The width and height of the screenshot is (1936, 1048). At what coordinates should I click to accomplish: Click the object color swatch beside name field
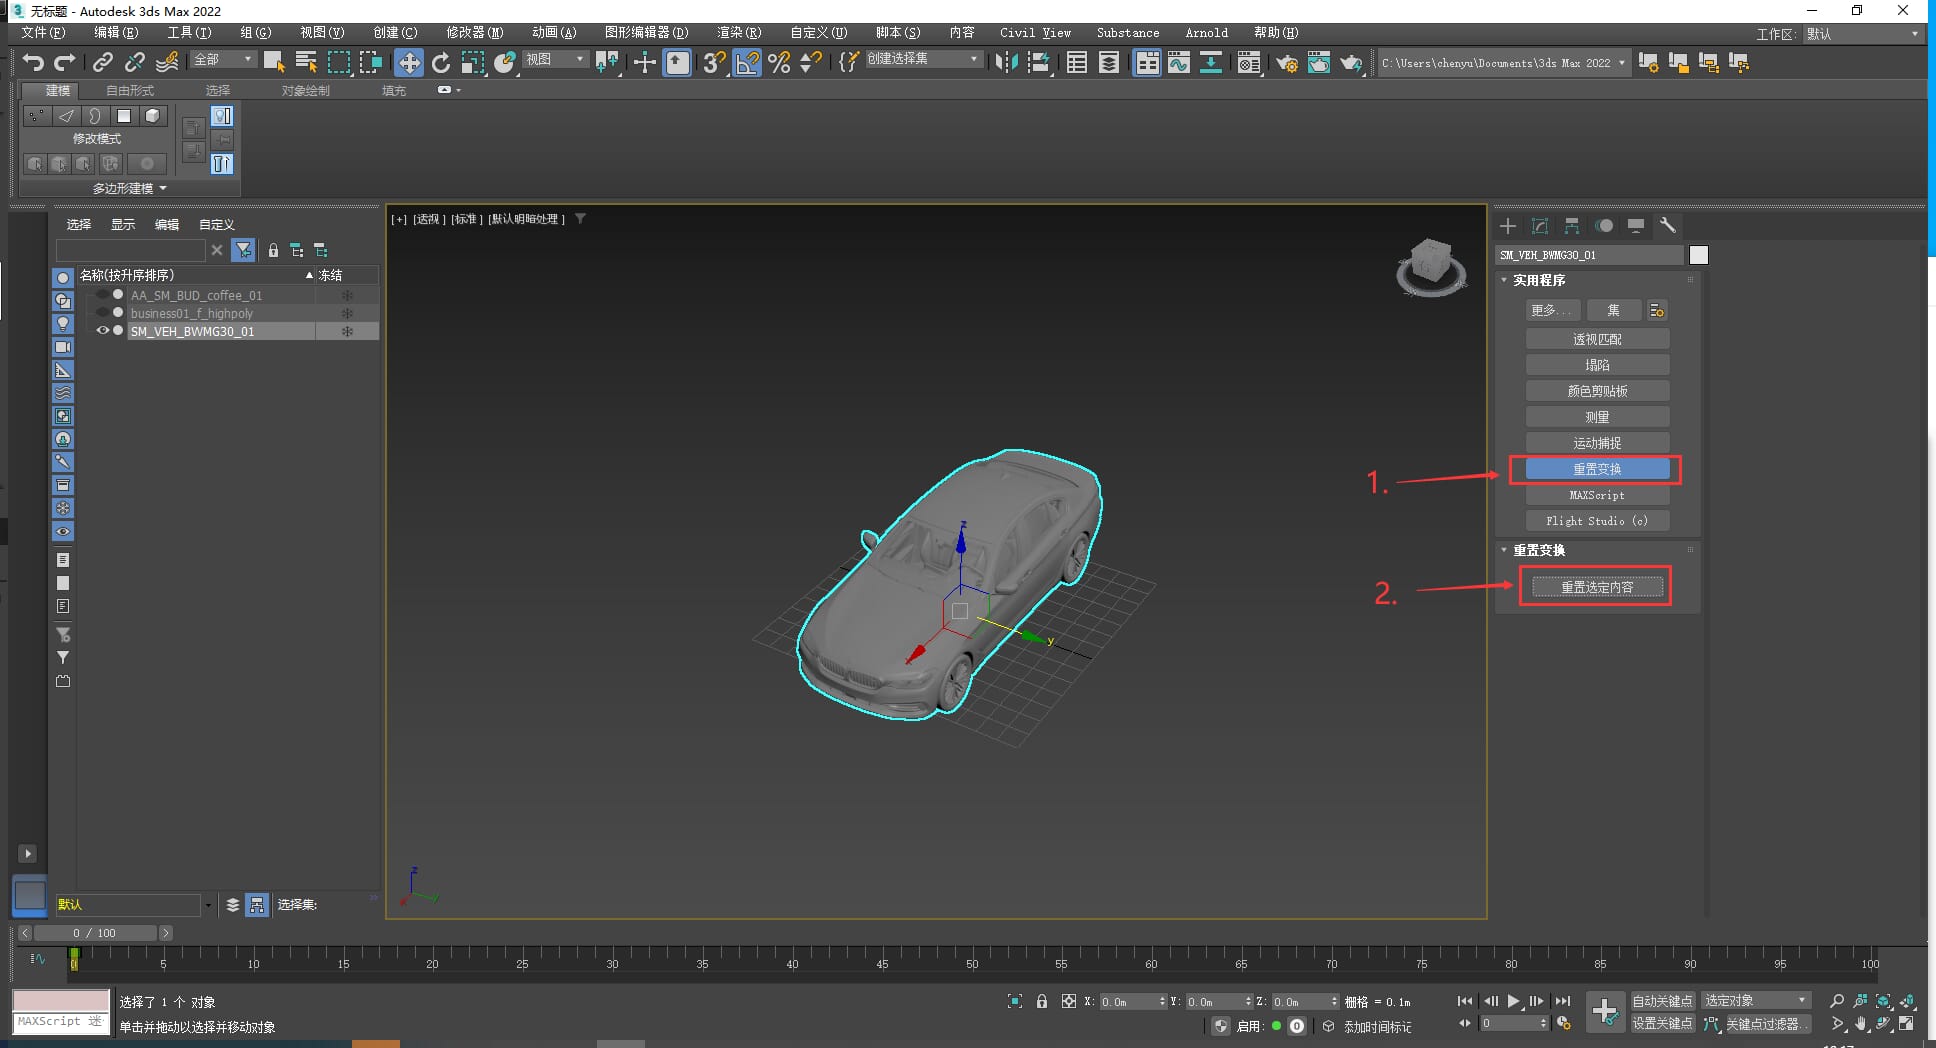[1698, 255]
